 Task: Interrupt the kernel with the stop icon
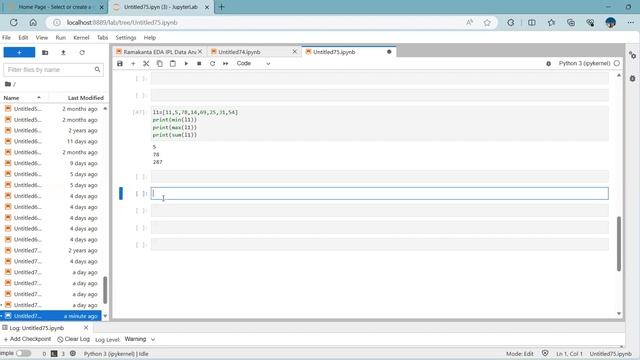pyautogui.click(x=199, y=64)
